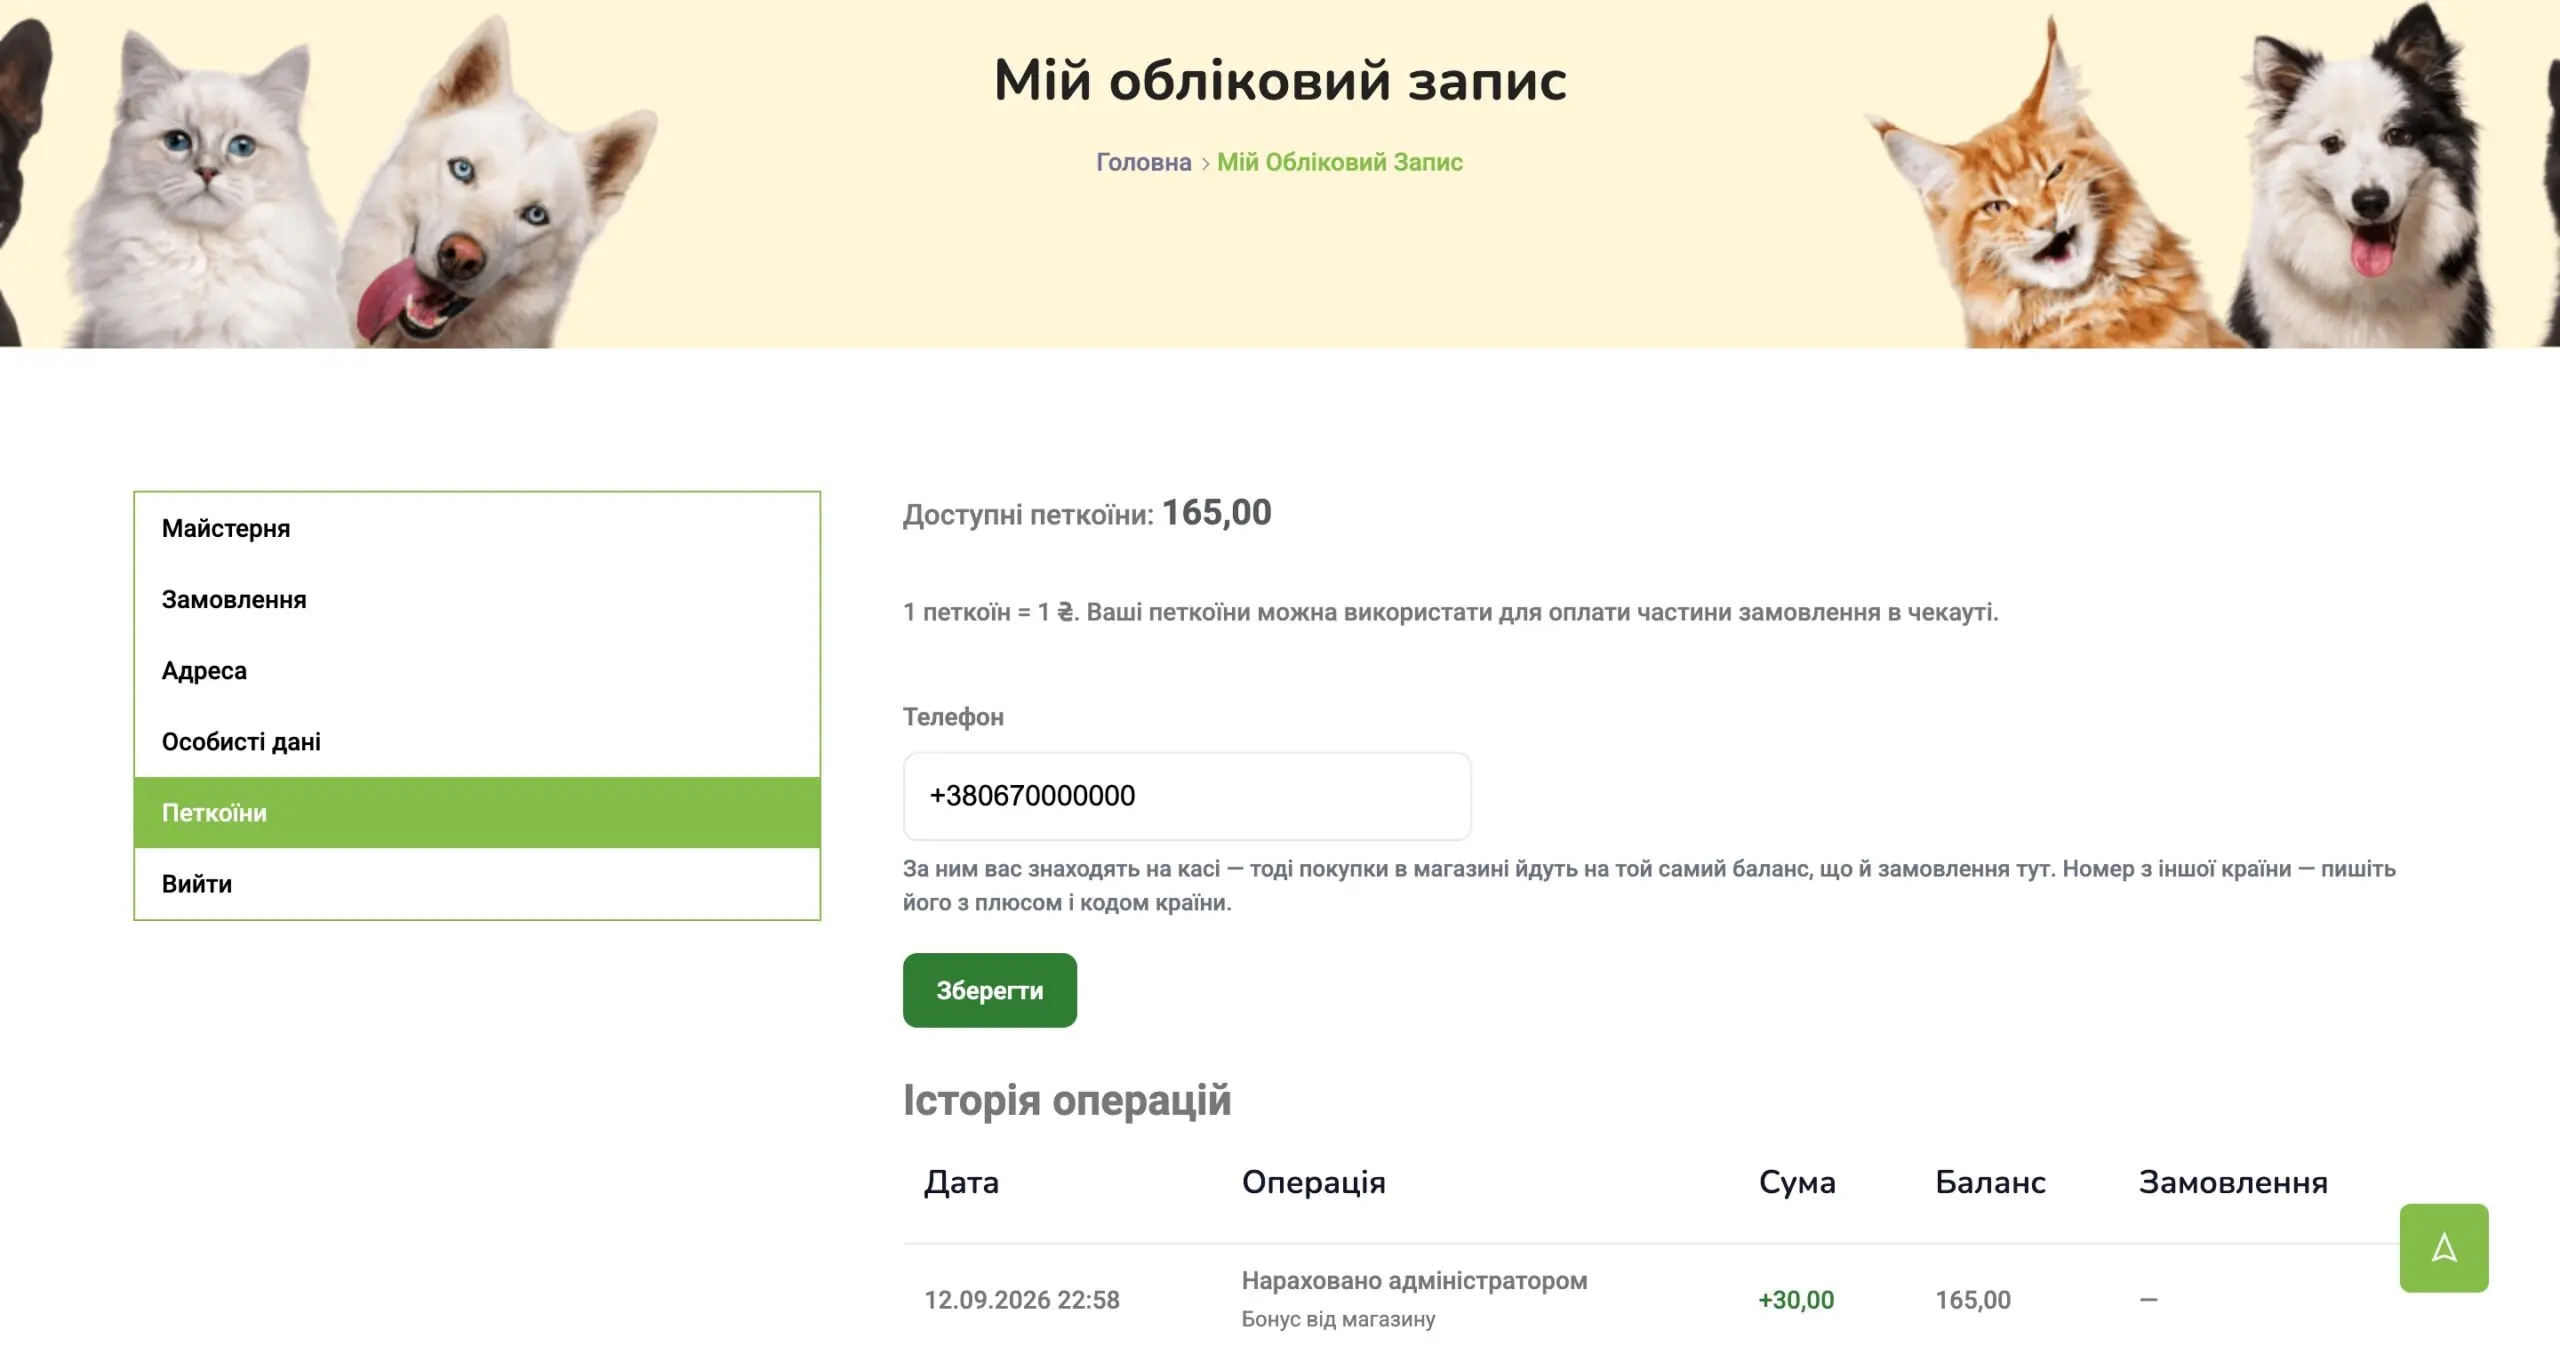The height and width of the screenshot is (1346, 2560).
Task: Click the Зберегти button
Action: pos(989,990)
